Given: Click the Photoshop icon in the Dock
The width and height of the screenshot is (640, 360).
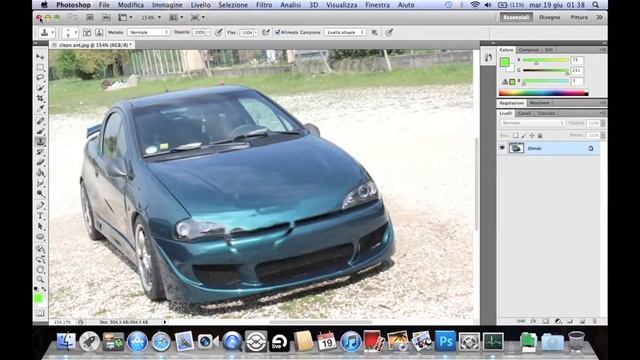Looking at the screenshot, I should click(445, 341).
